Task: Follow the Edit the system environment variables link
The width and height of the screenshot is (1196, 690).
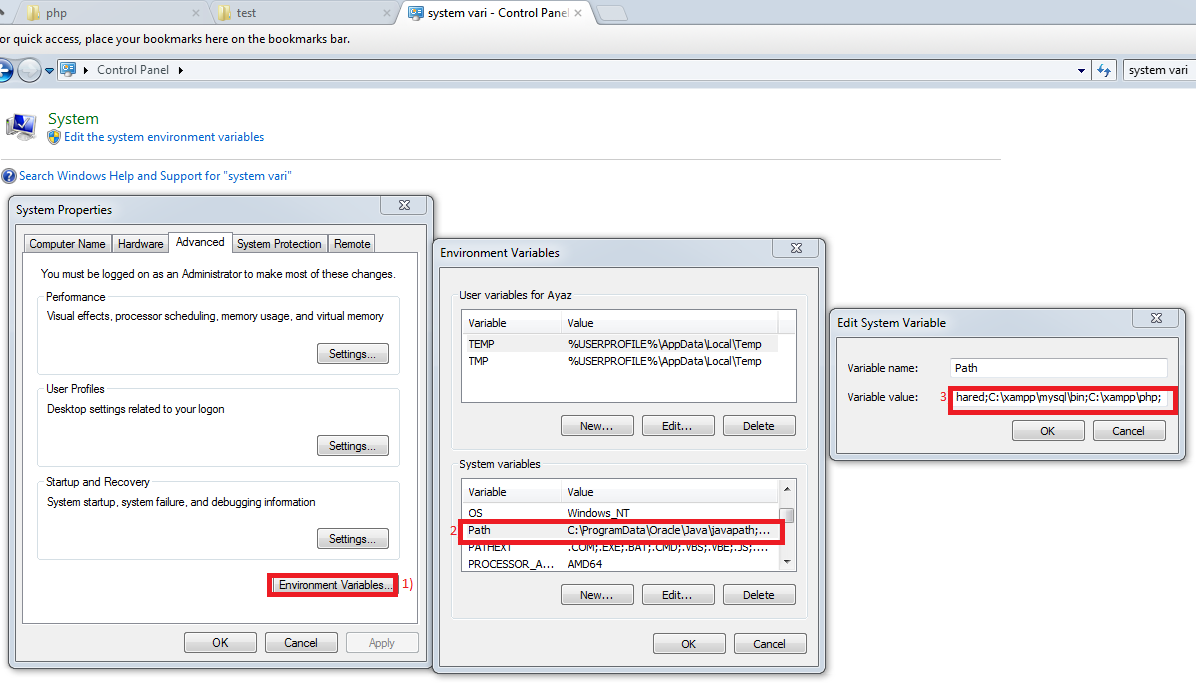Action: (x=163, y=136)
